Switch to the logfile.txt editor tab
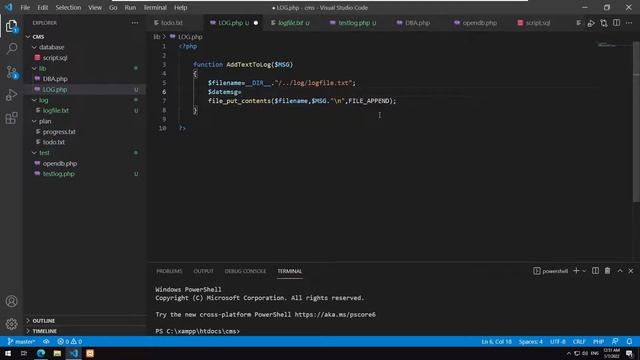Viewport: 640px width, 360px height. (290, 23)
